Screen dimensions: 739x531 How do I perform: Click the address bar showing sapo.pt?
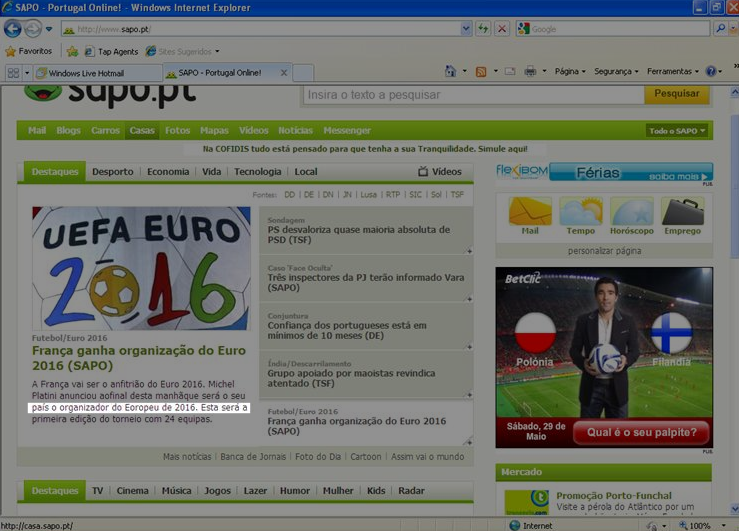261,29
